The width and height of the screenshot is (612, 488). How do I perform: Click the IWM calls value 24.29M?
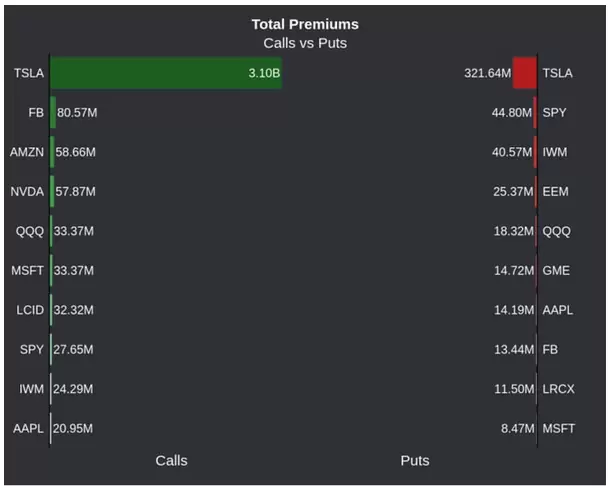[x=73, y=389]
